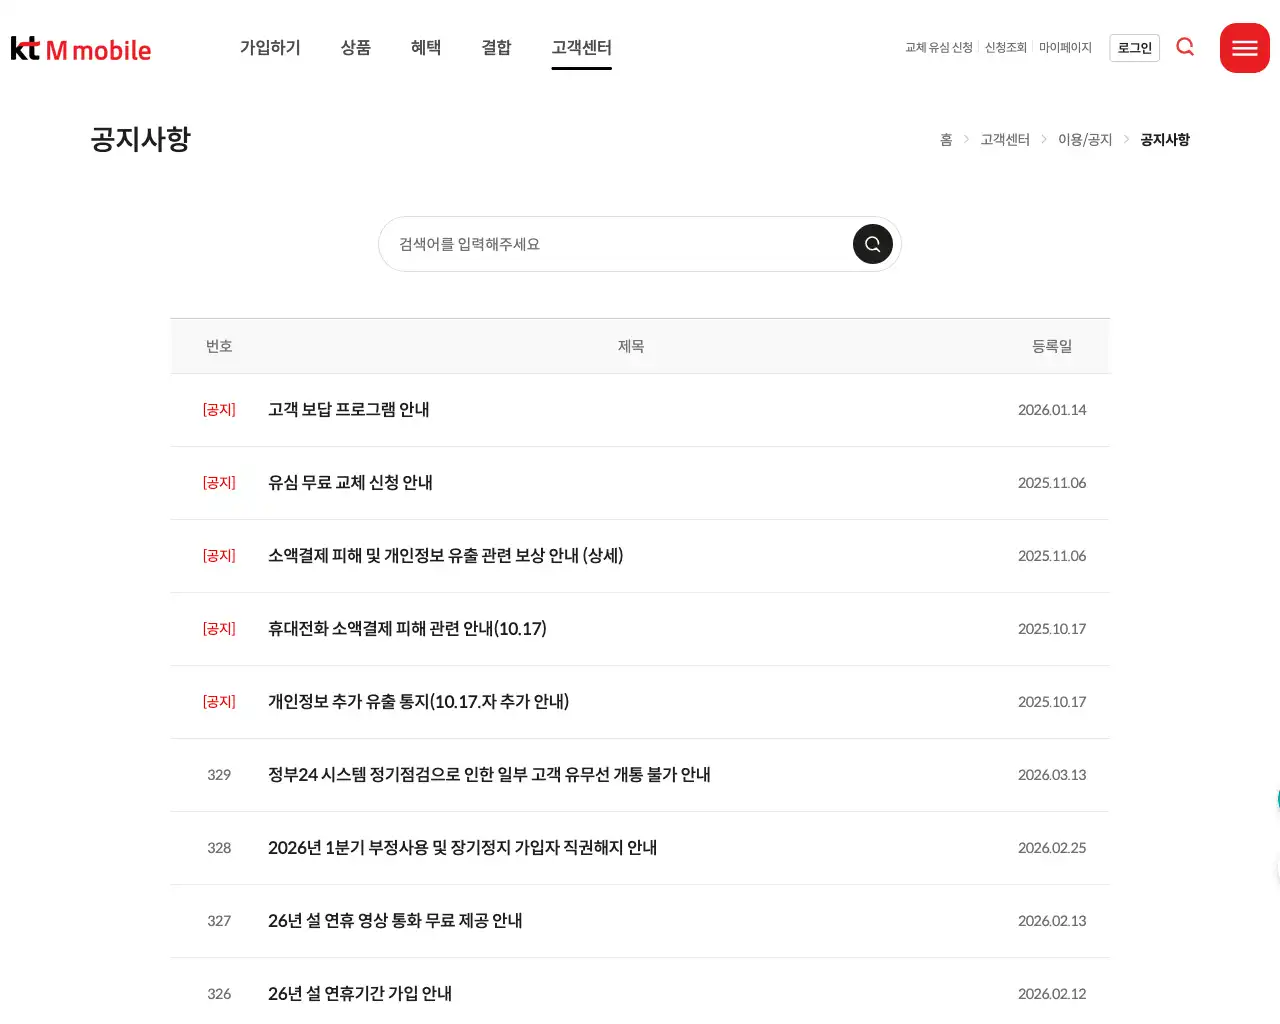The image size is (1280, 1024).
Task: Click 홈 in the breadcrumb
Action: 946,140
